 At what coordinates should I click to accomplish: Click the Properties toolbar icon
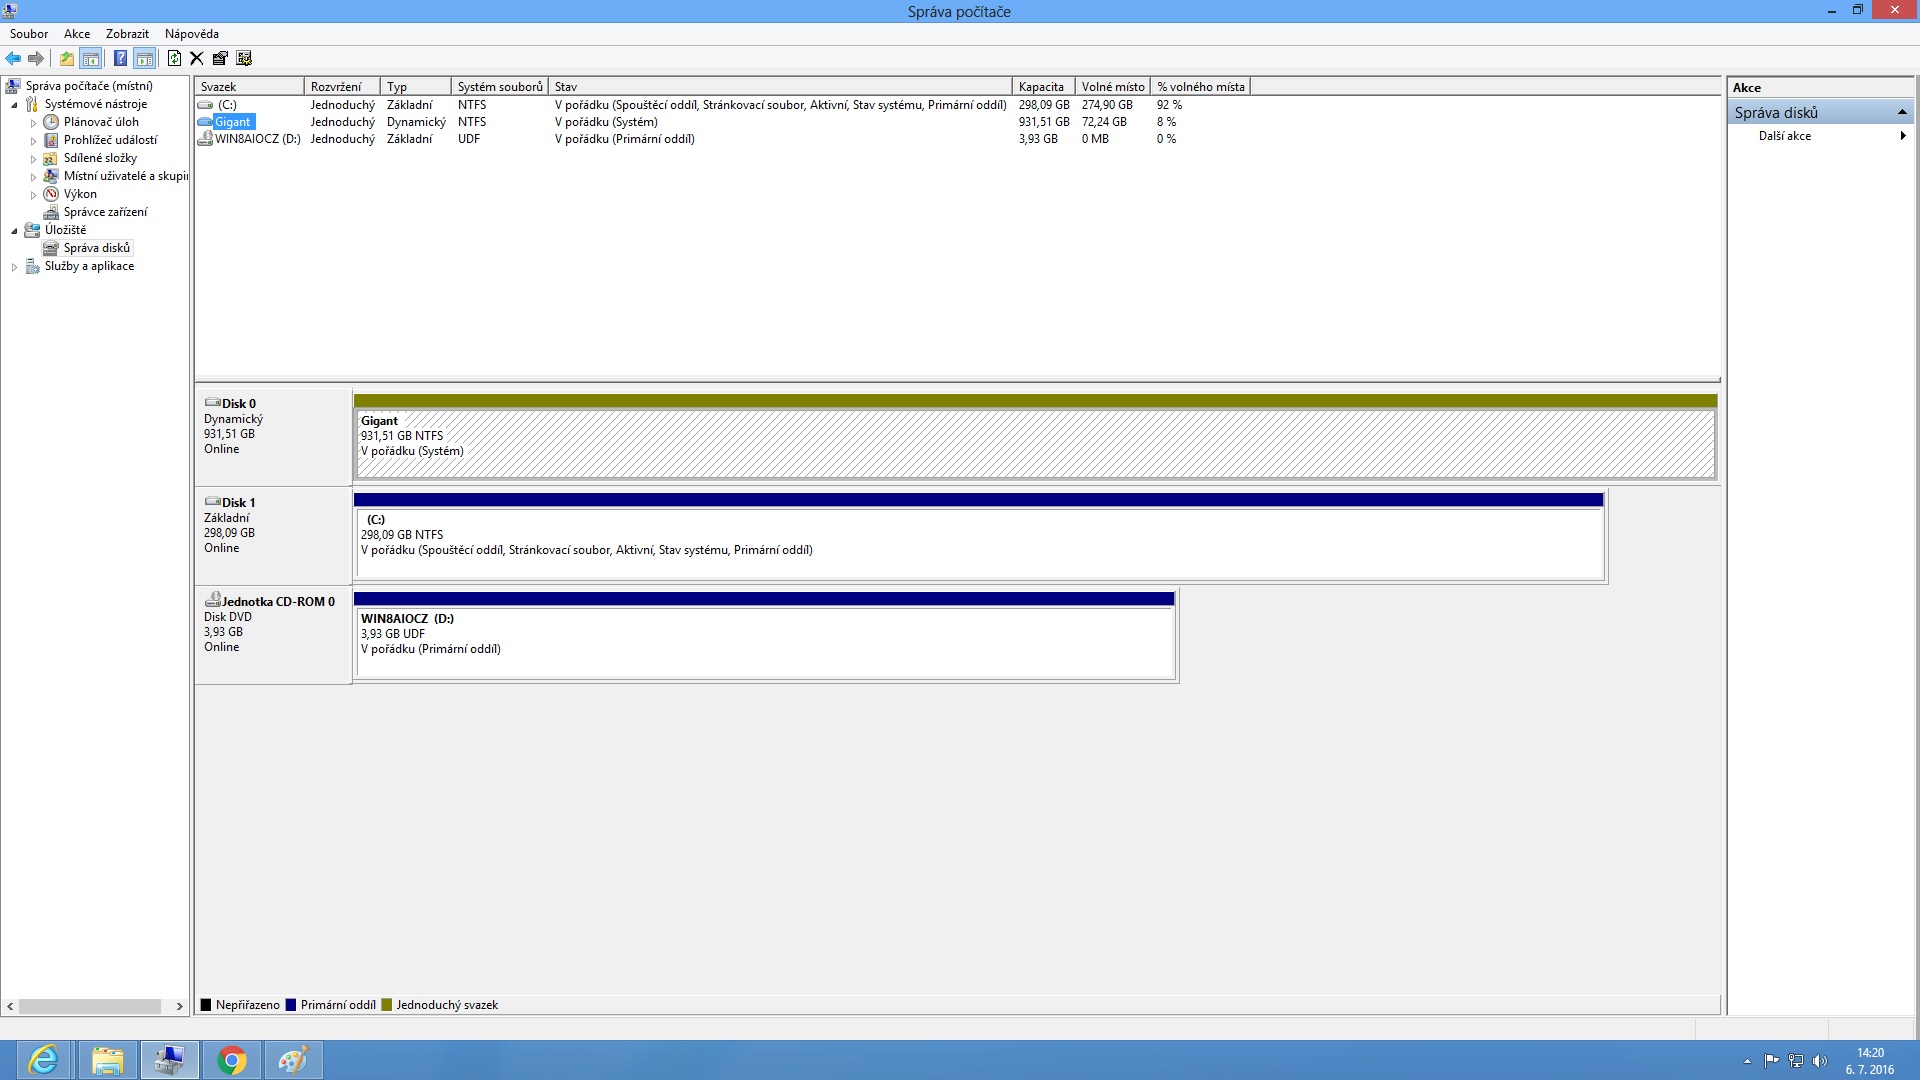point(220,58)
